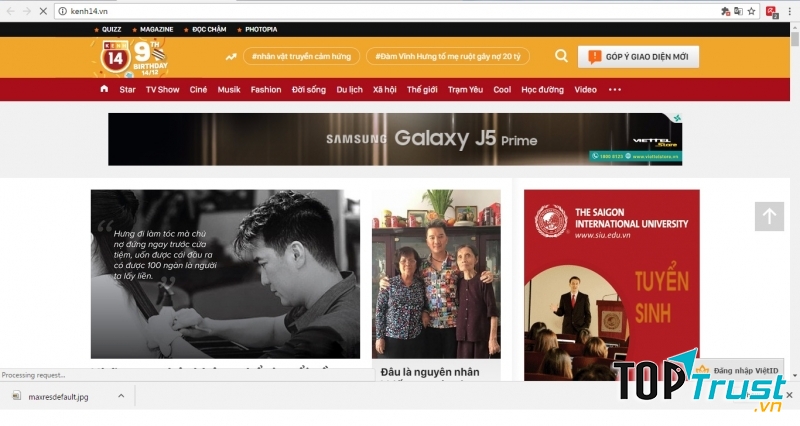The height and width of the screenshot is (426, 800).
Task: Click the search magnifier icon
Action: (561, 57)
